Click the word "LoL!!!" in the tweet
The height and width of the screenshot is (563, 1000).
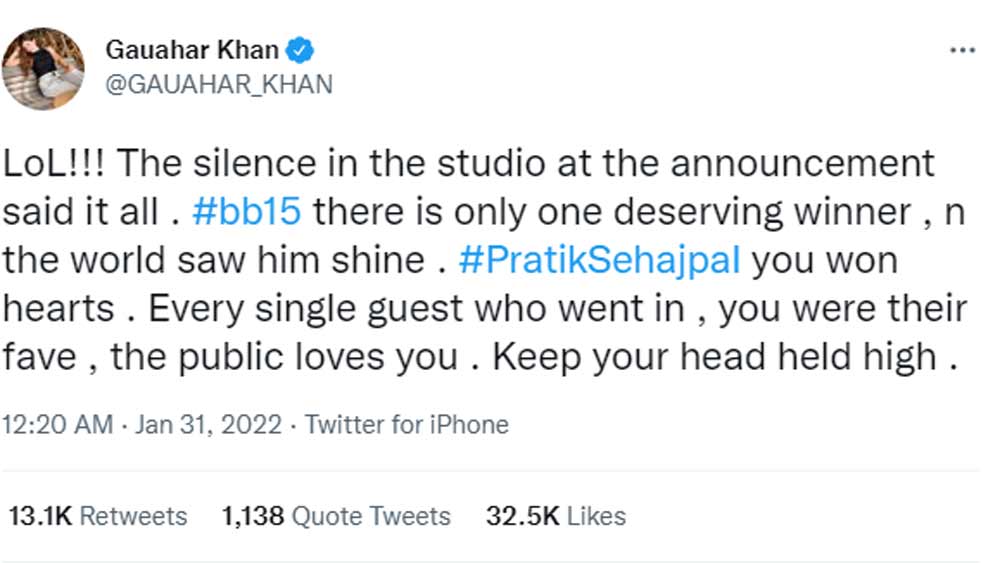pyautogui.click(x=58, y=162)
